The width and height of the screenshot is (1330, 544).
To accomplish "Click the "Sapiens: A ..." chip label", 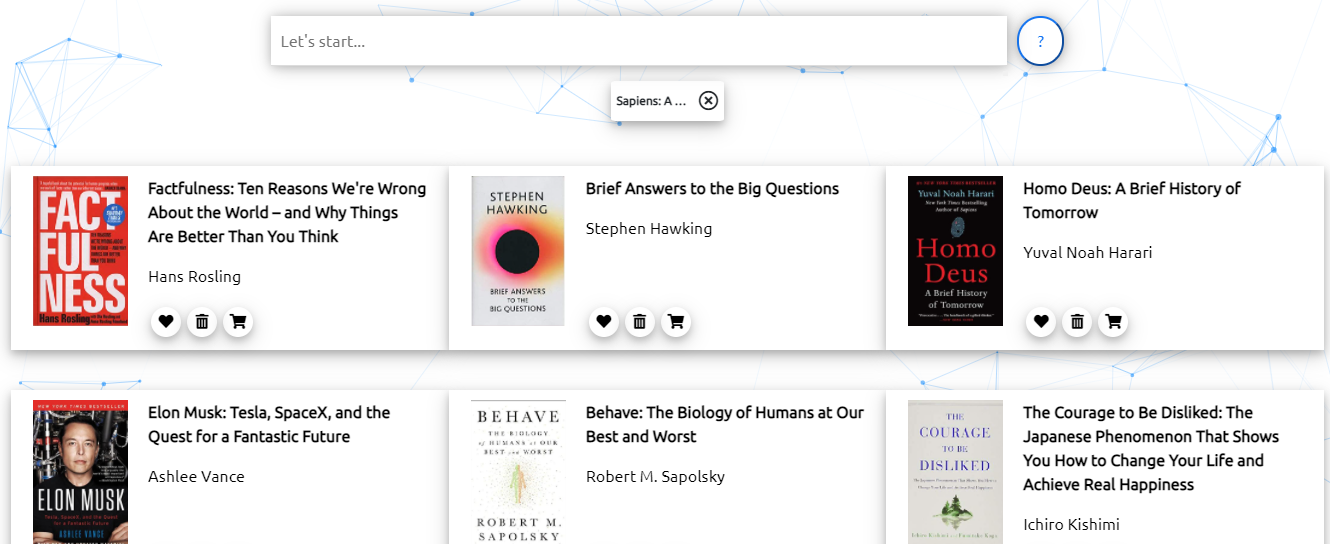I will tap(651, 101).
